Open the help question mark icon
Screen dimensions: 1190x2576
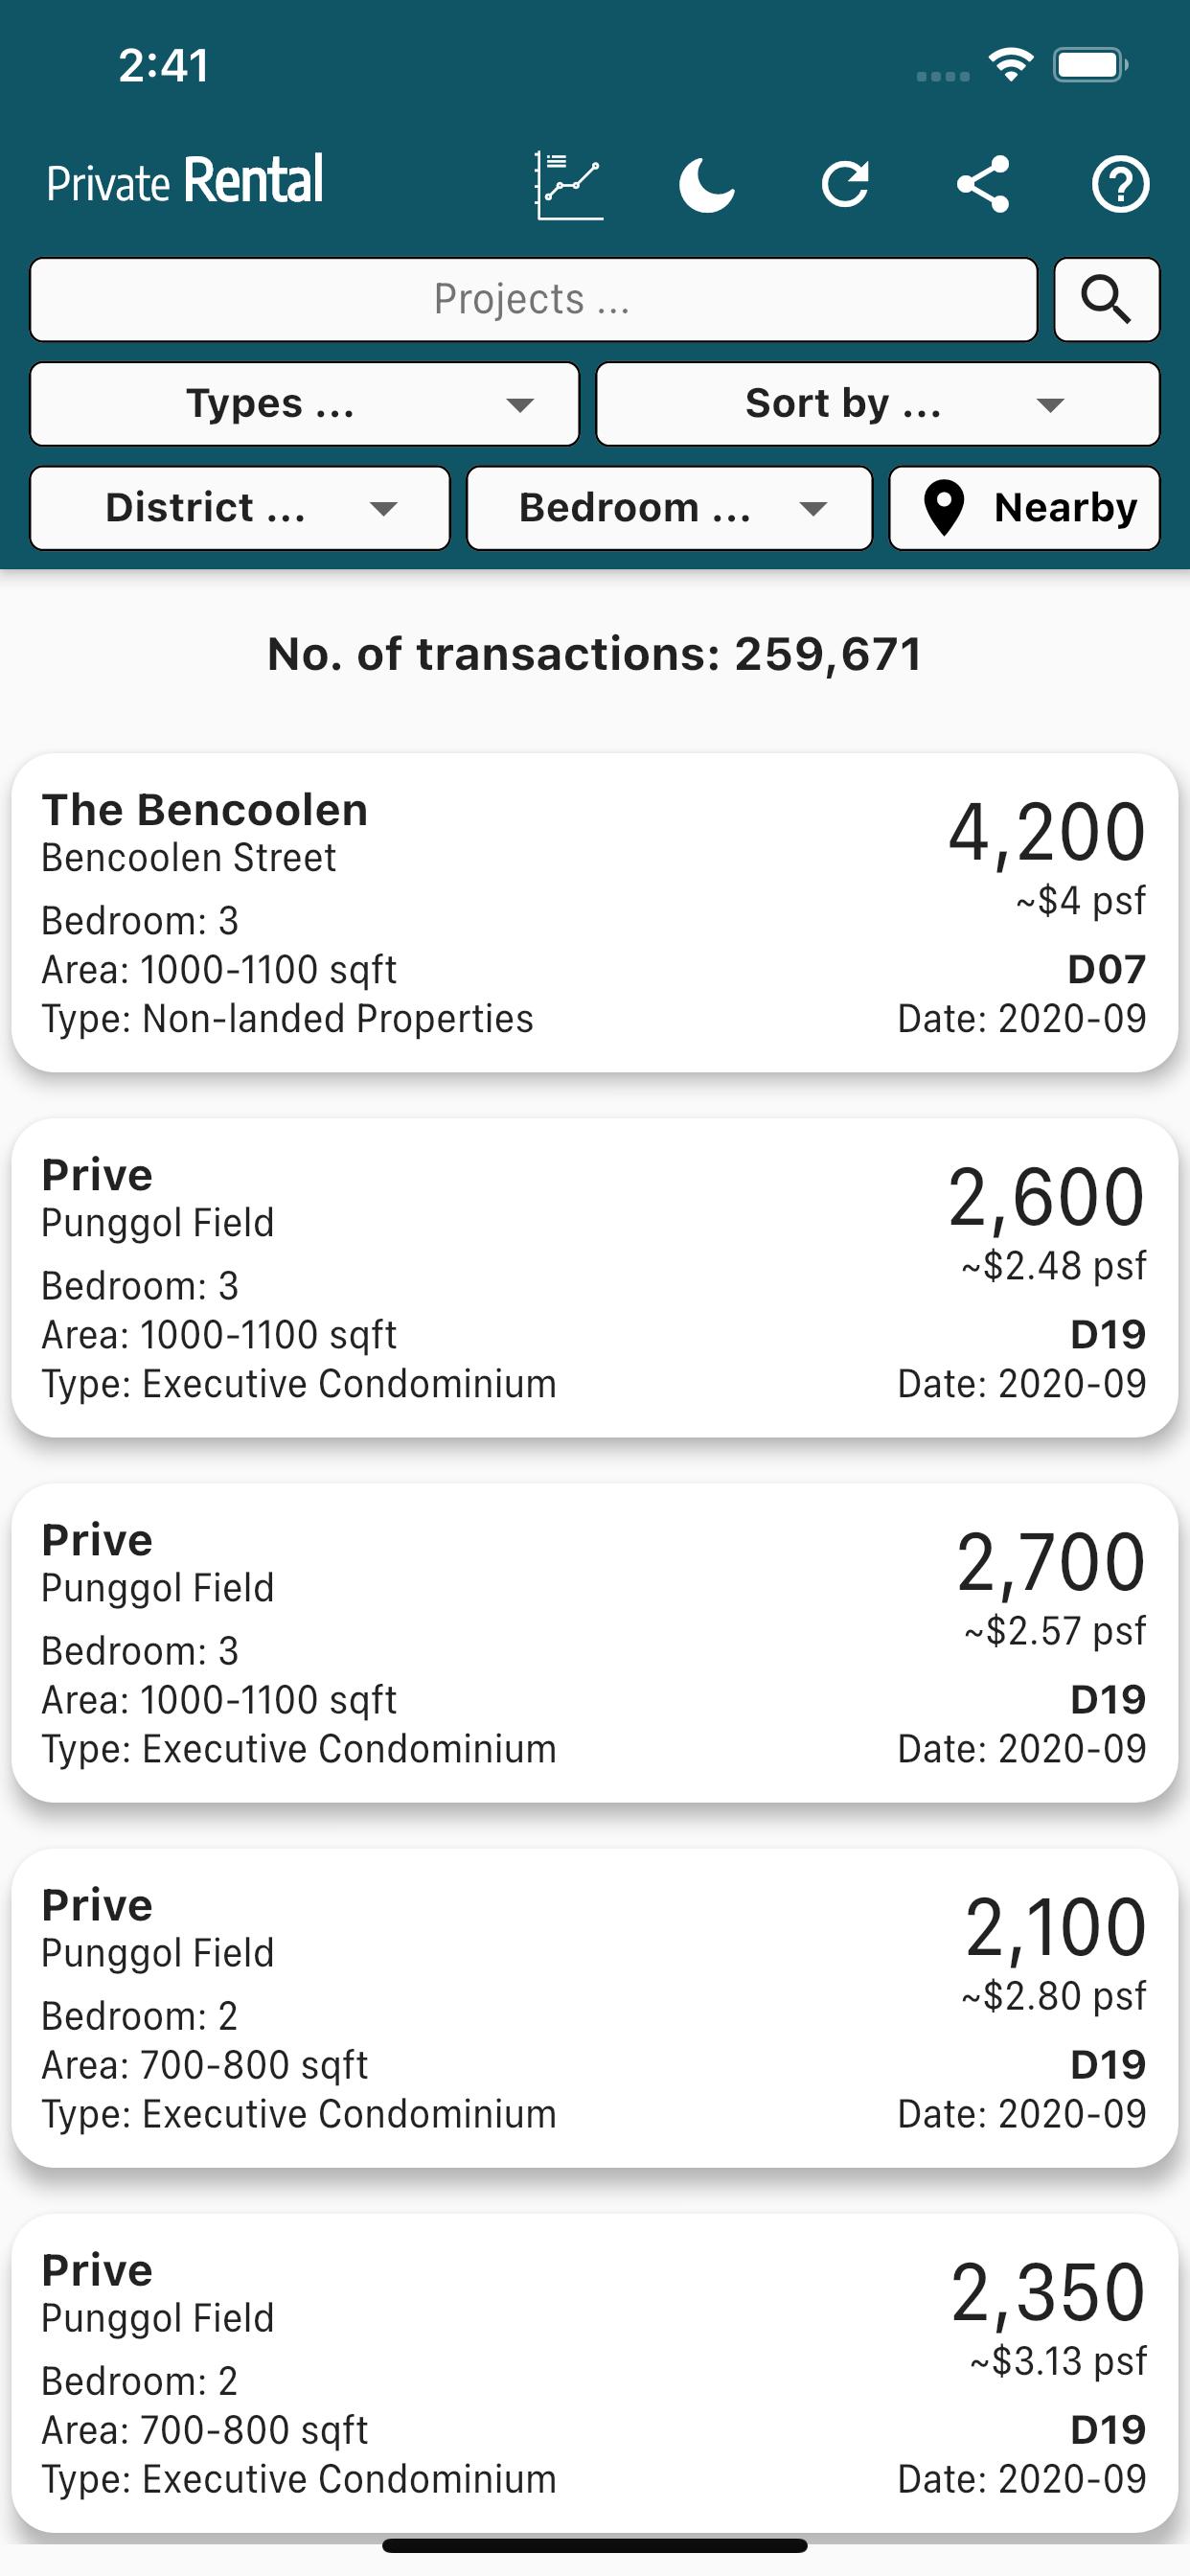[1120, 185]
